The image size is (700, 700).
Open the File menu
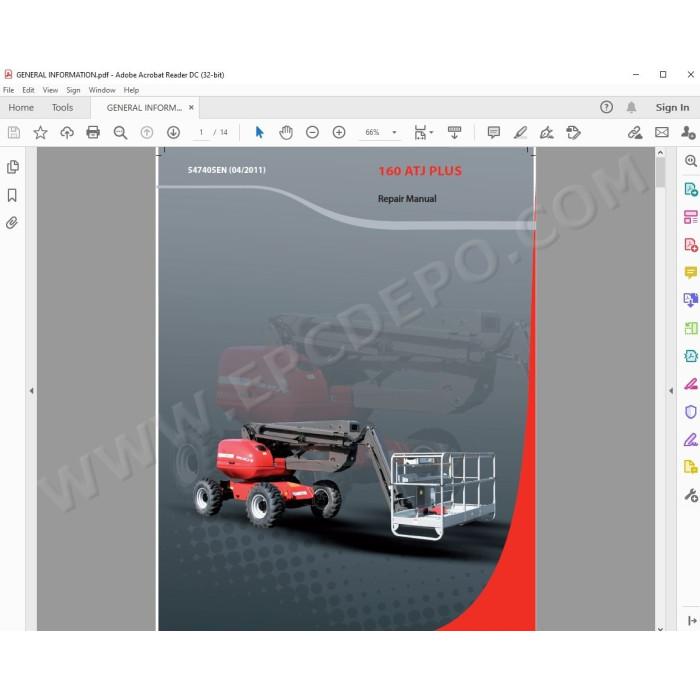click(8, 90)
